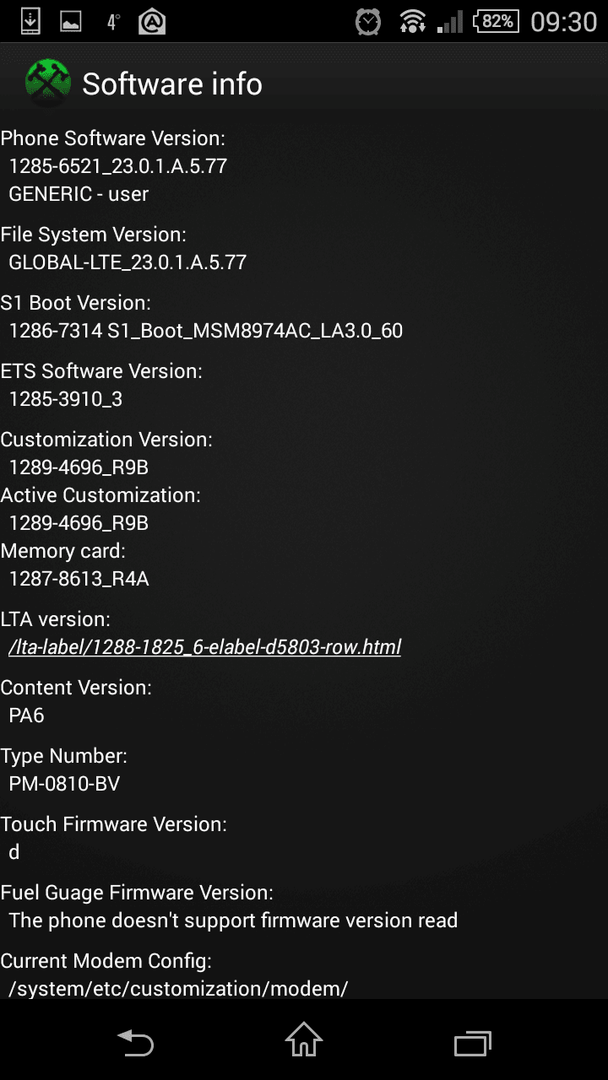Tap the cellular signal strength icon
This screenshot has height=1080, width=608.
(450, 22)
